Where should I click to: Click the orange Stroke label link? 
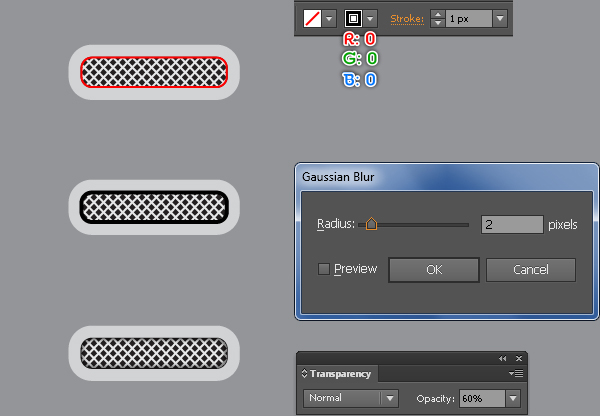pyautogui.click(x=407, y=19)
